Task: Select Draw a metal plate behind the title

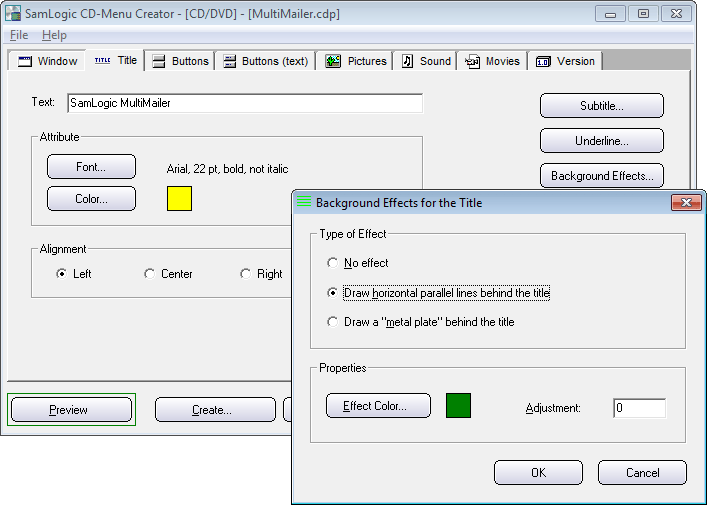Action: coord(332,321)
